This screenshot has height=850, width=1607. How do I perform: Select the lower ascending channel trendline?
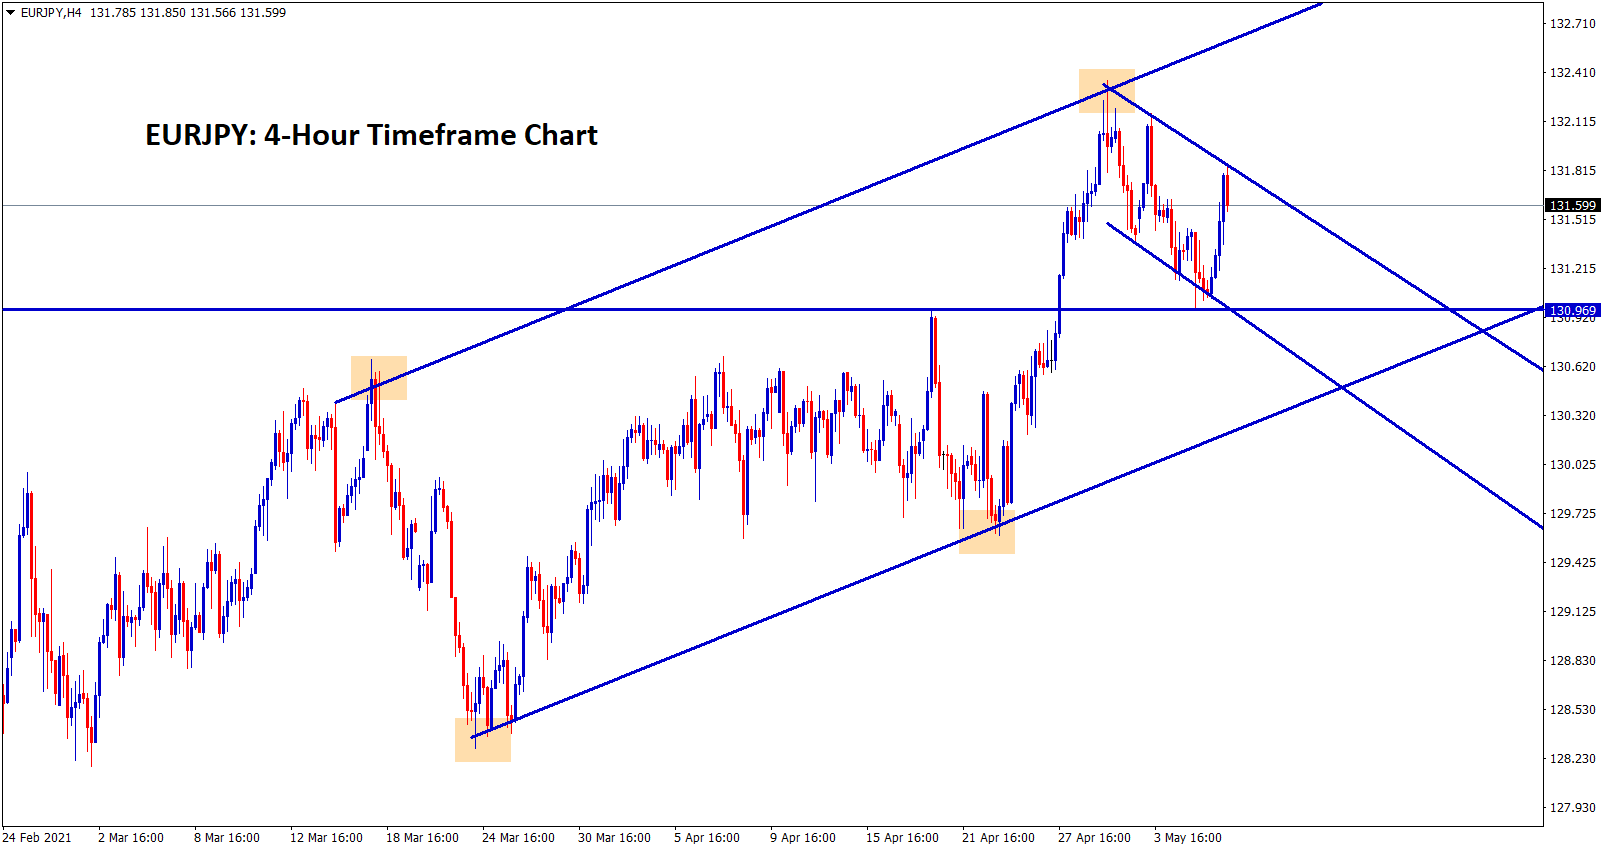pyautogui.click(x=1007, y=523)
